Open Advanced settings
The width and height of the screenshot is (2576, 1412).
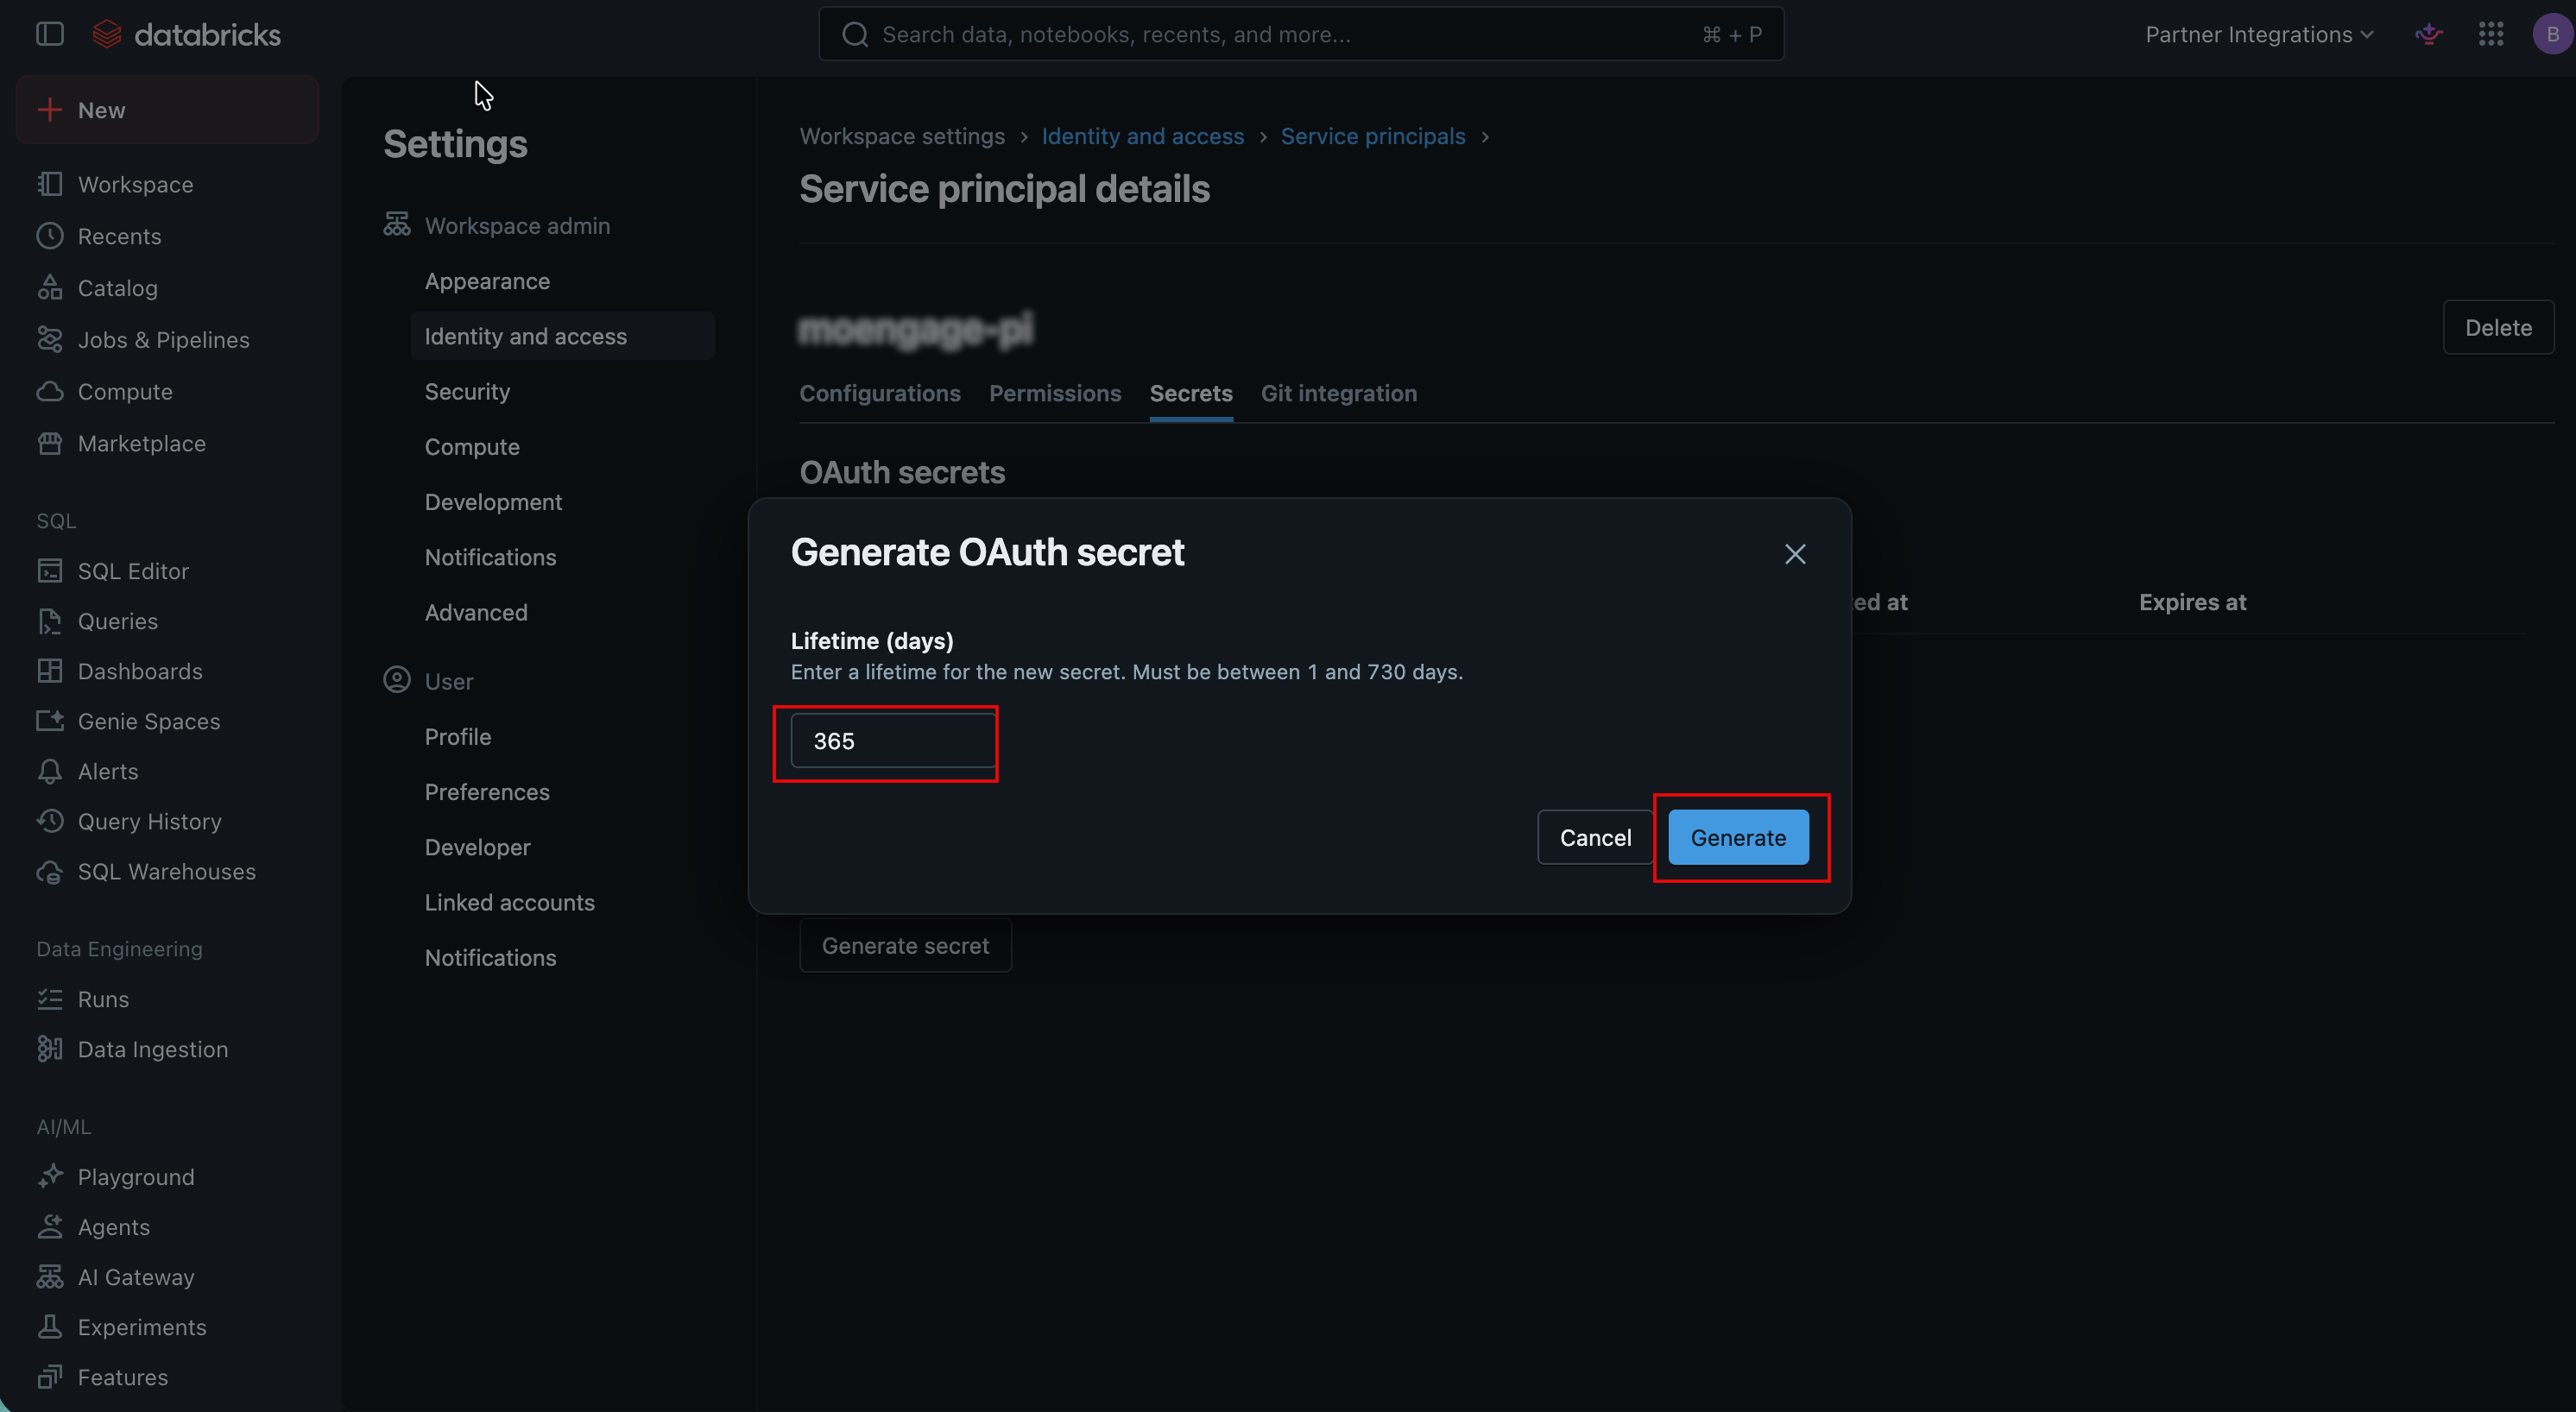476,612
